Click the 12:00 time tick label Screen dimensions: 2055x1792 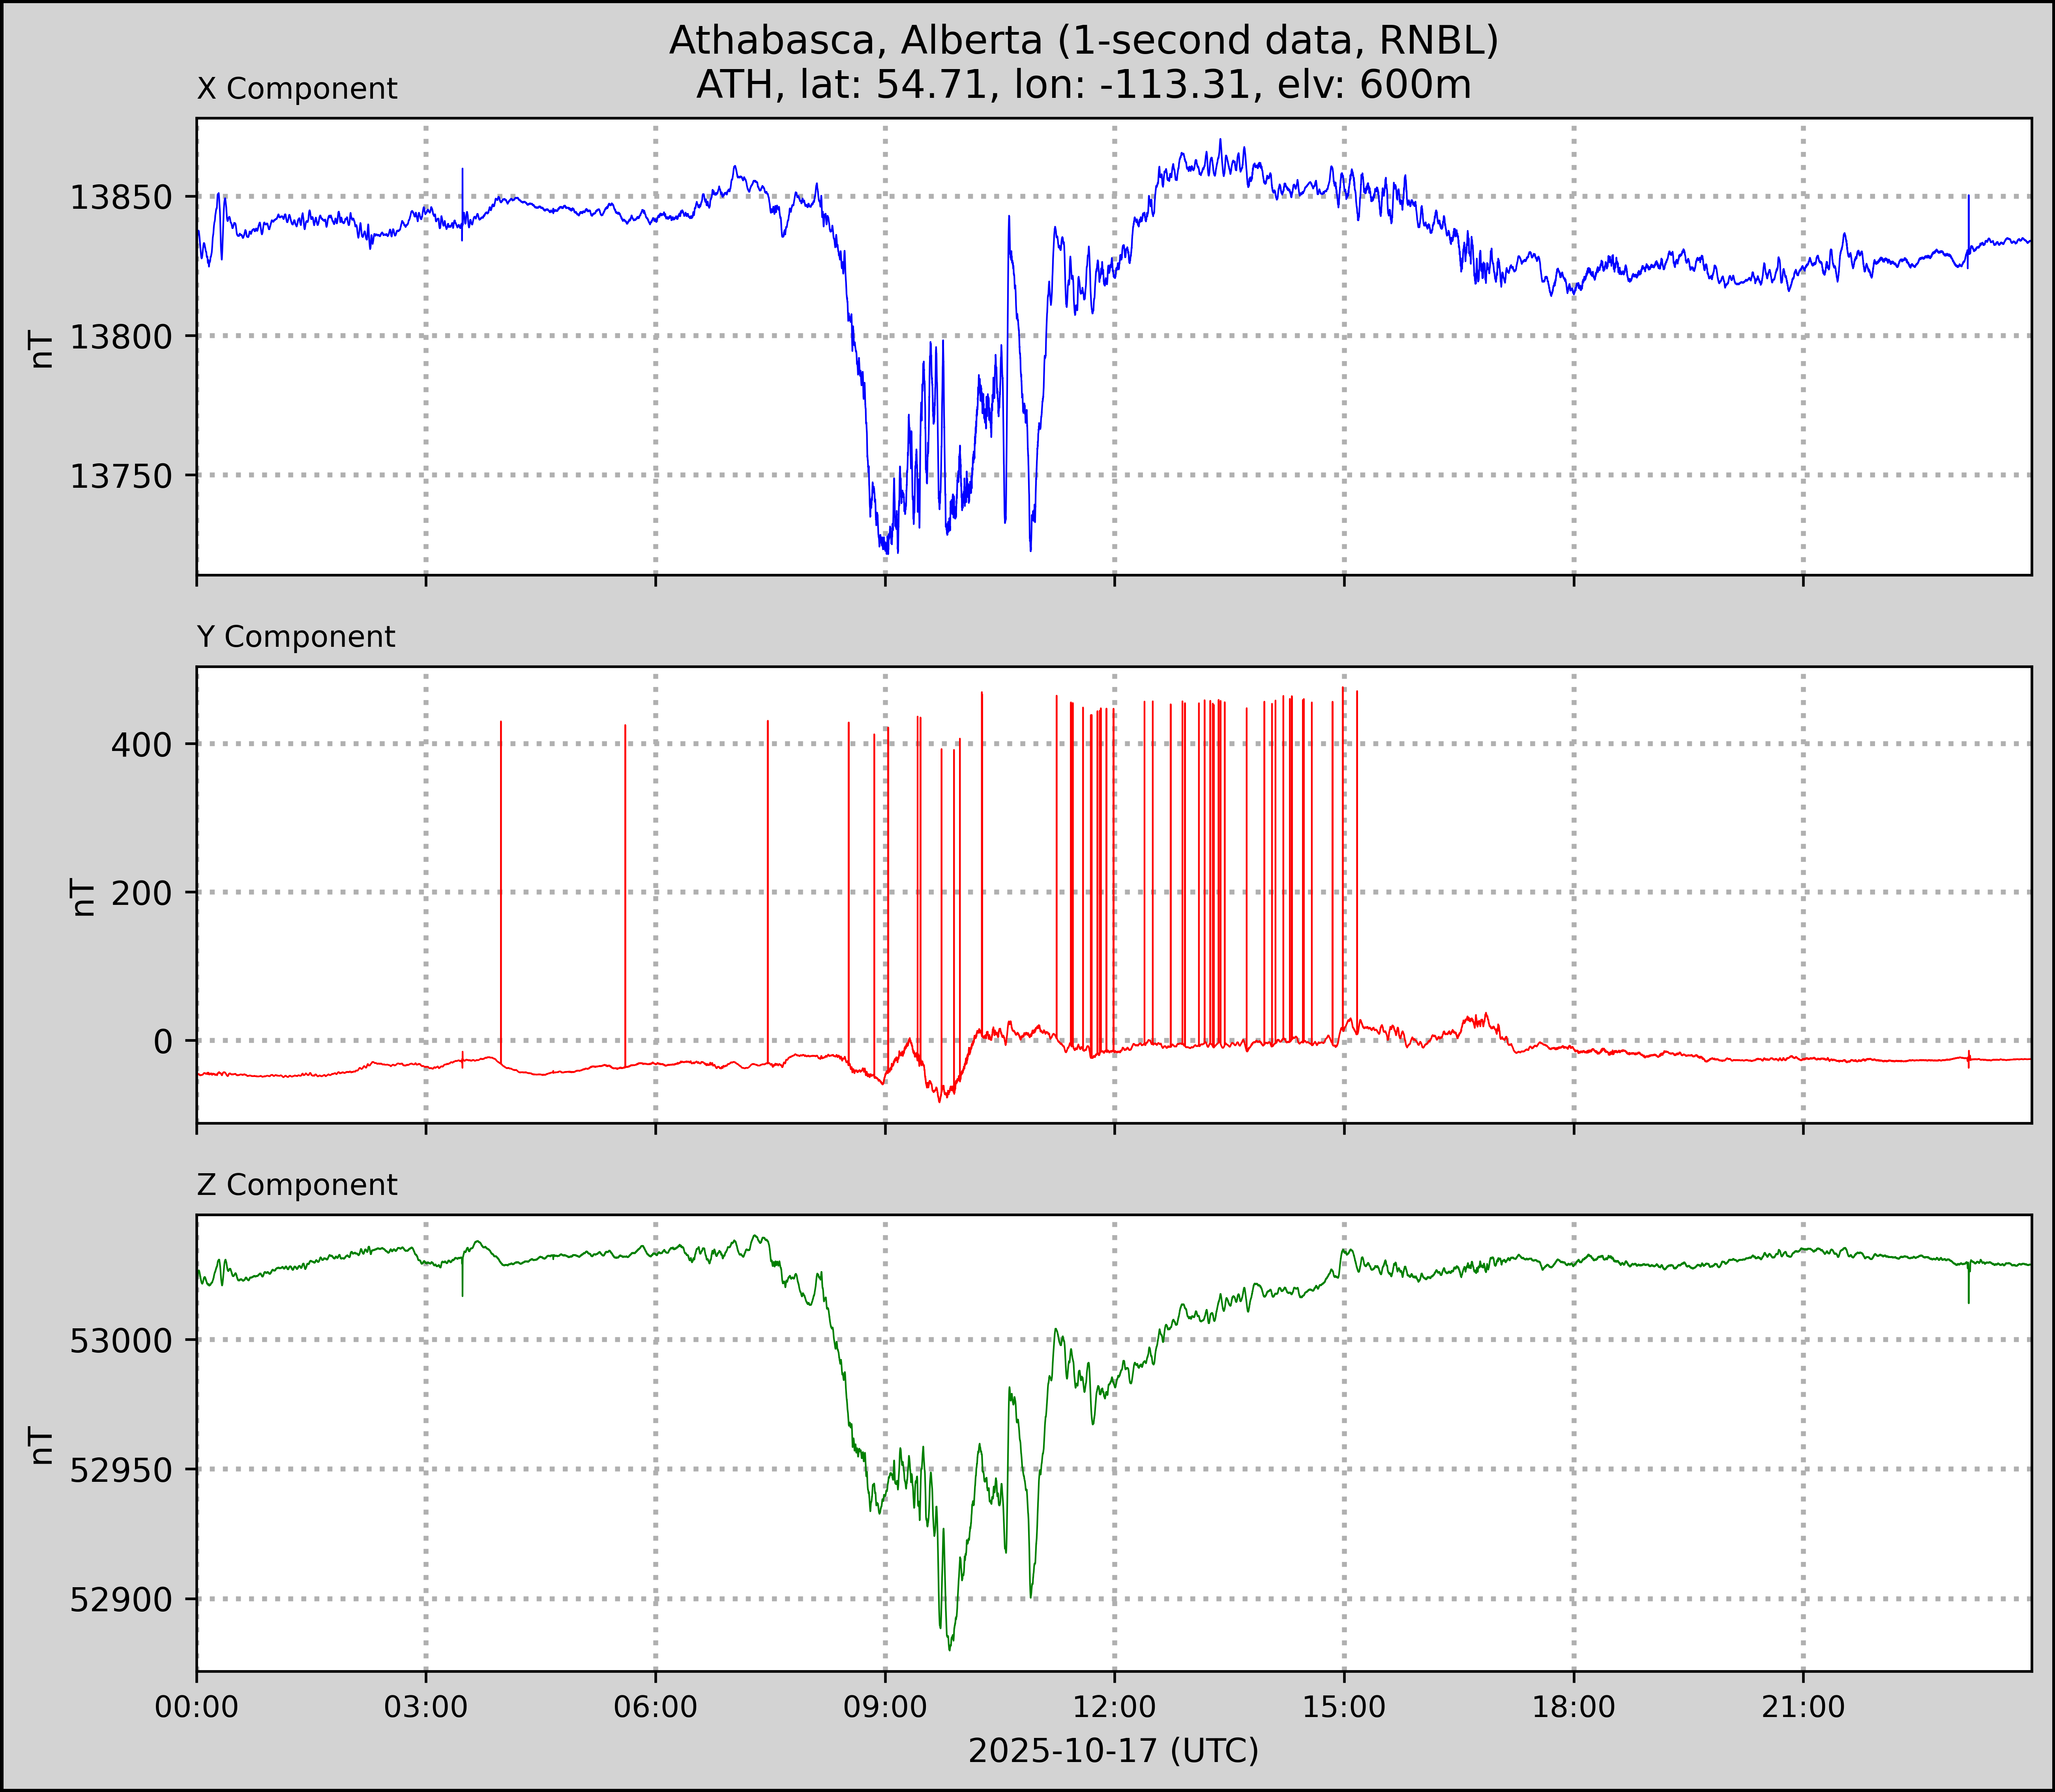click(1115, 1707)
